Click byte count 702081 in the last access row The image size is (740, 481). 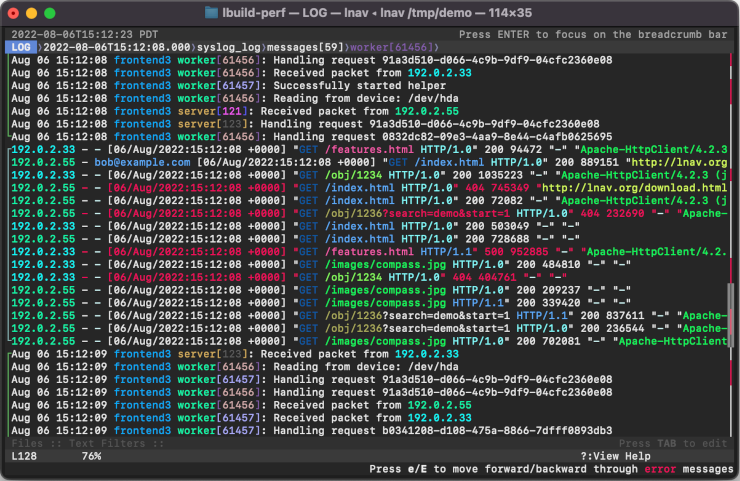[x=561, y=341]
